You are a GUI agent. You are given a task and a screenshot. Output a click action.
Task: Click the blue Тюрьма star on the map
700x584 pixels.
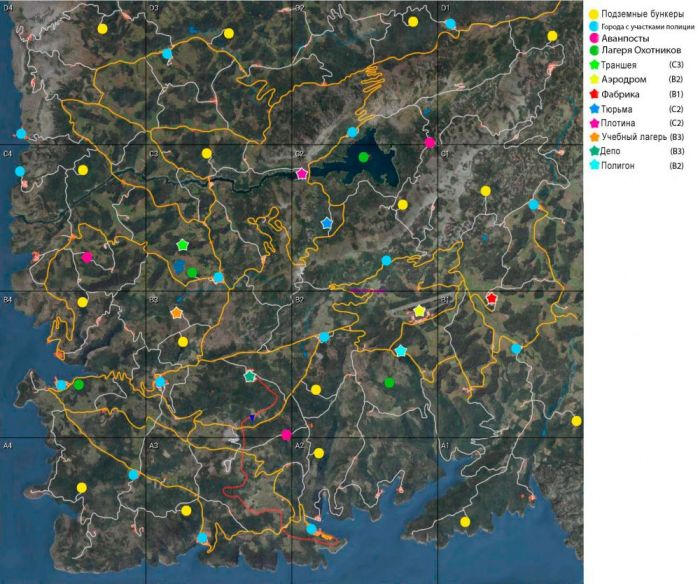tap(326, 222)
